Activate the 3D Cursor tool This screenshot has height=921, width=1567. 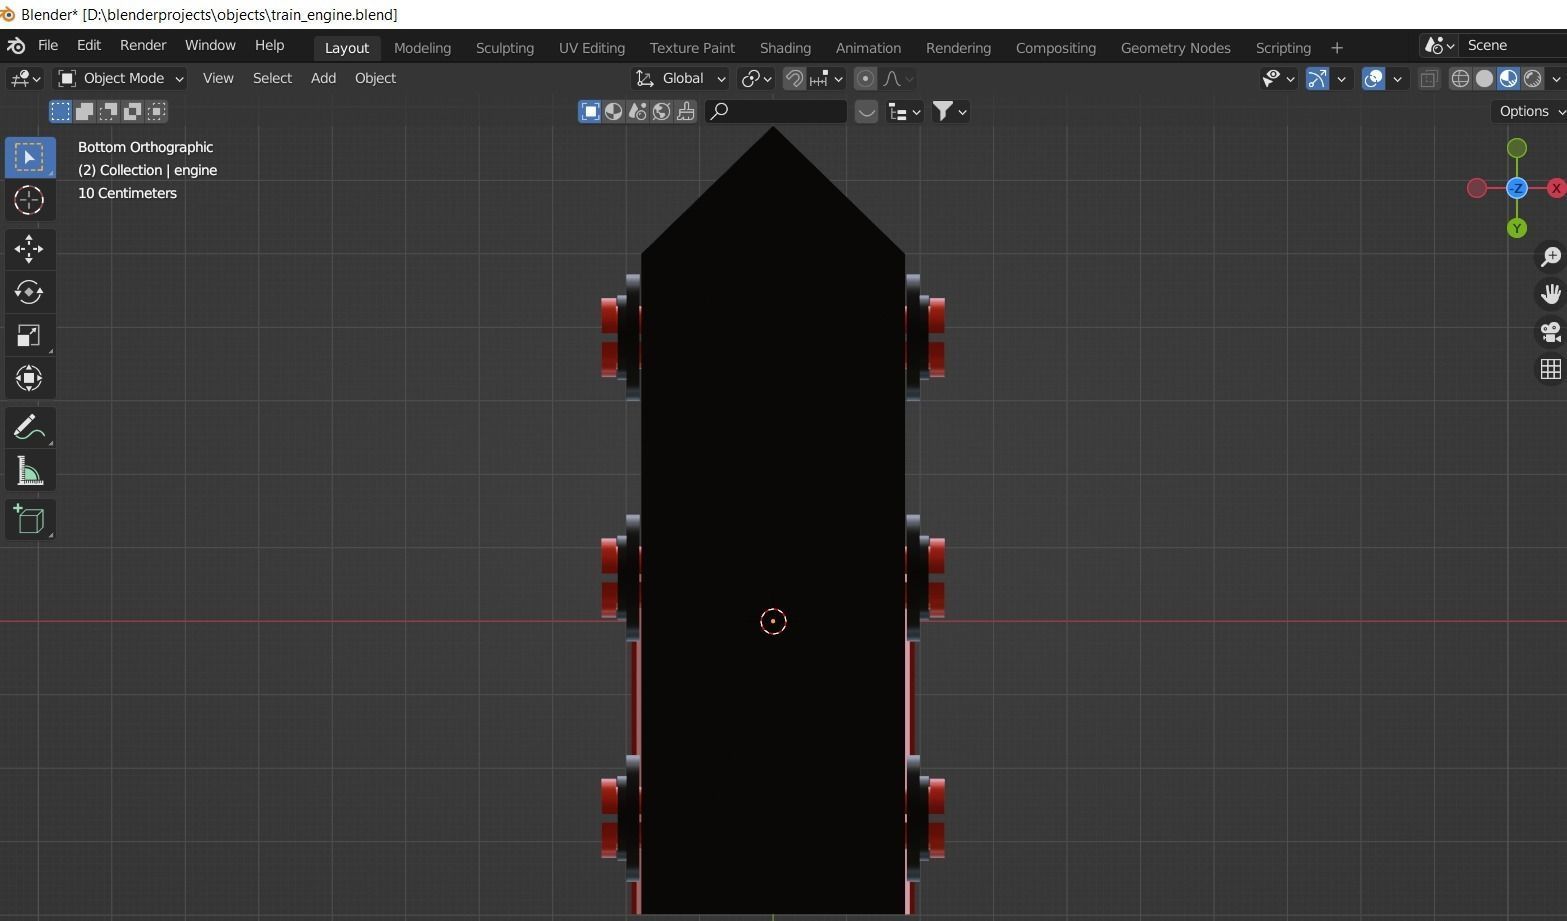29,200
